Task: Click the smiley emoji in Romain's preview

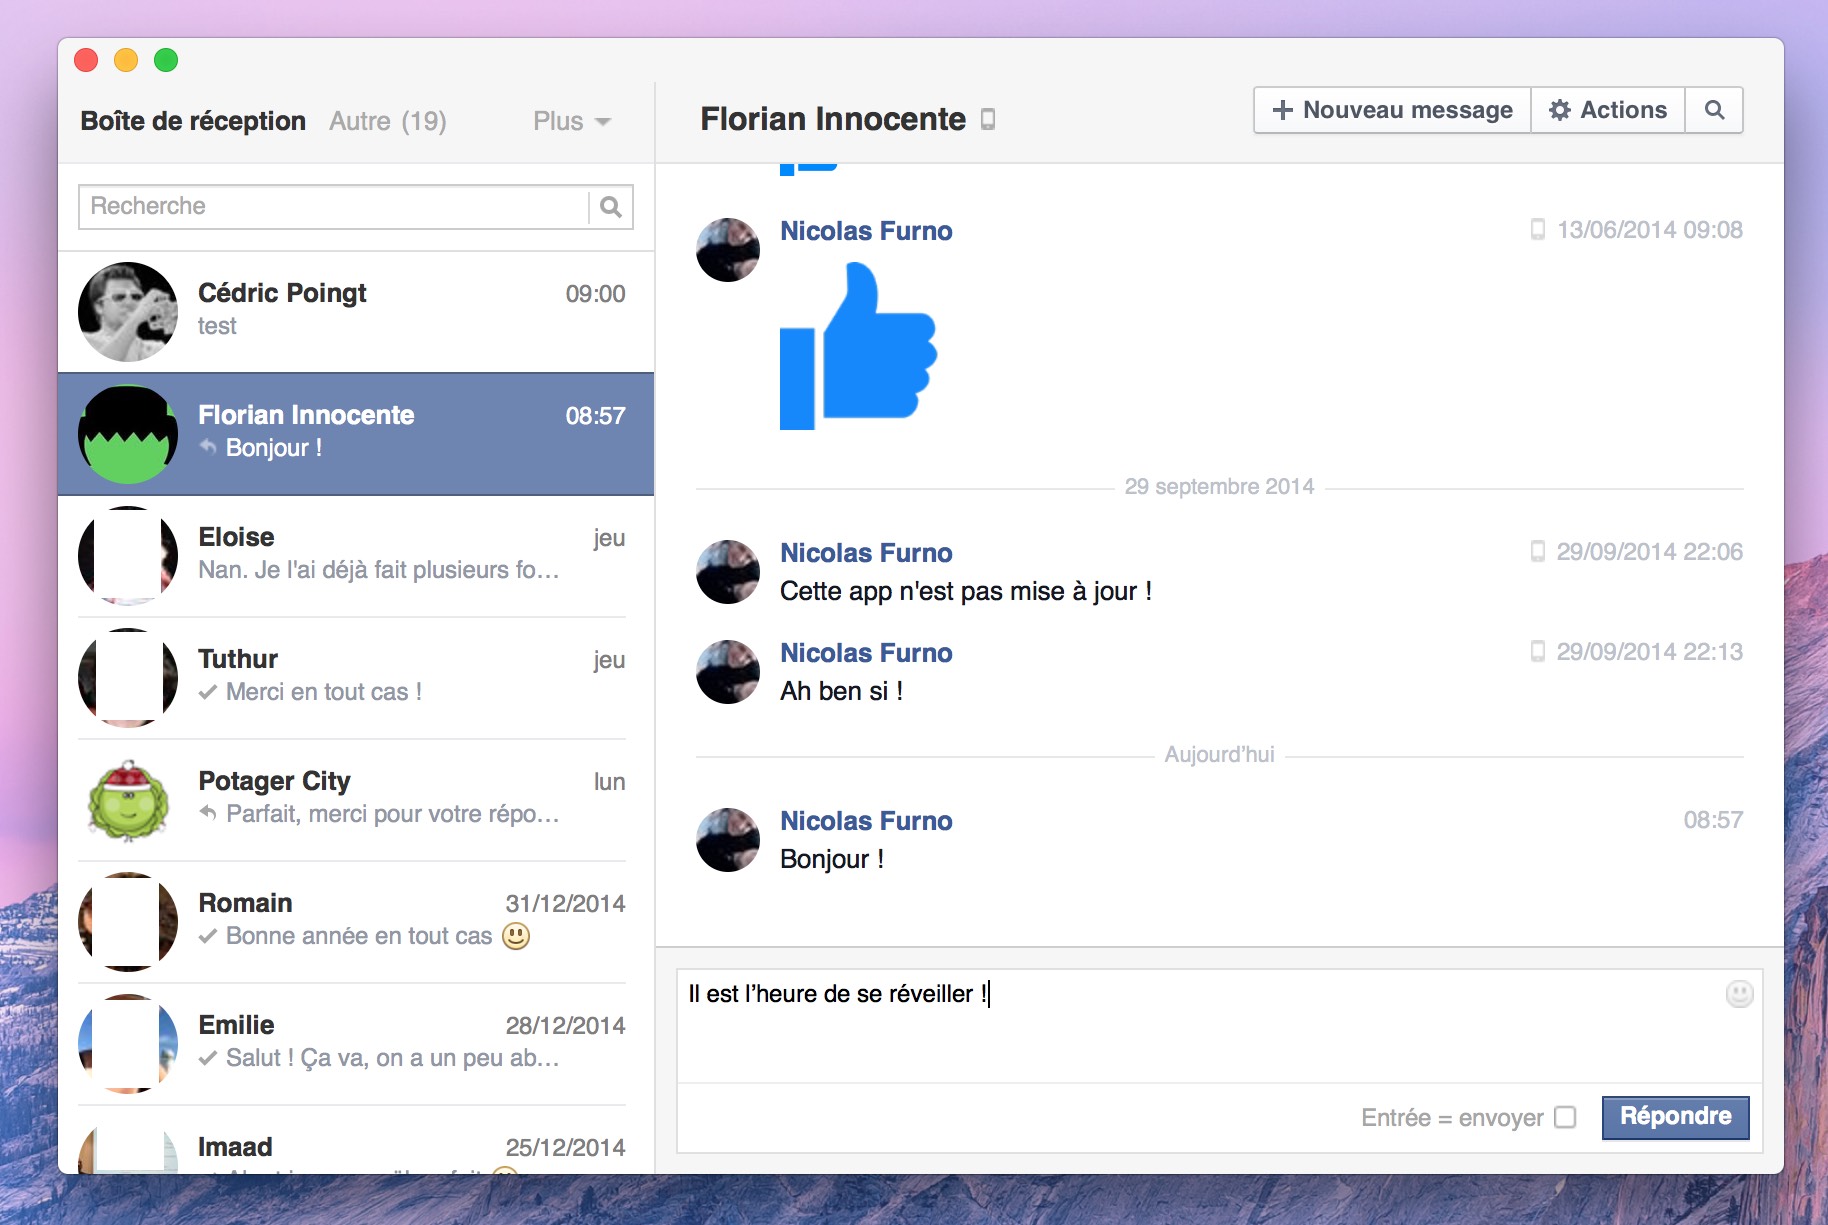Action: [516, 936]
